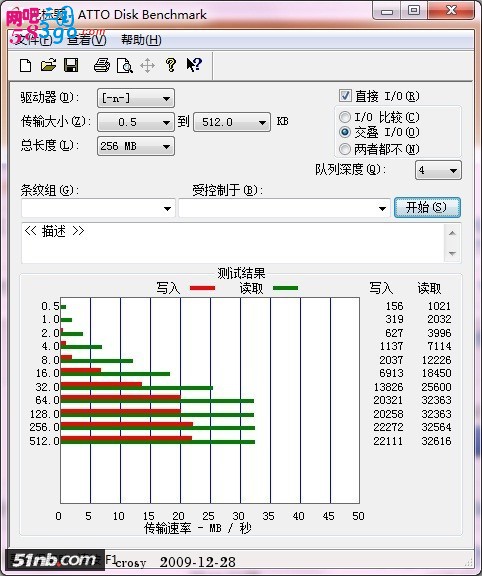
Task: Print results using the printer icon
Action: 101,65
